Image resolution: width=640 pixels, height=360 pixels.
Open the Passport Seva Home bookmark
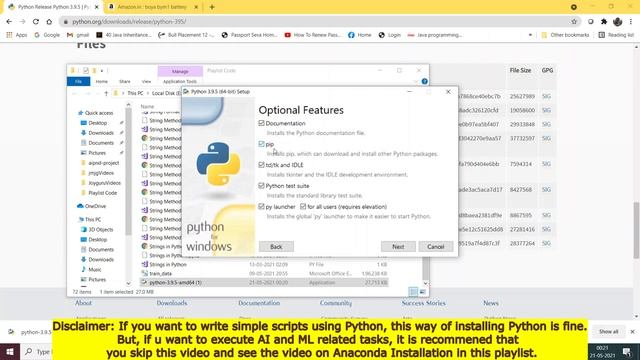tap(249, 35)
